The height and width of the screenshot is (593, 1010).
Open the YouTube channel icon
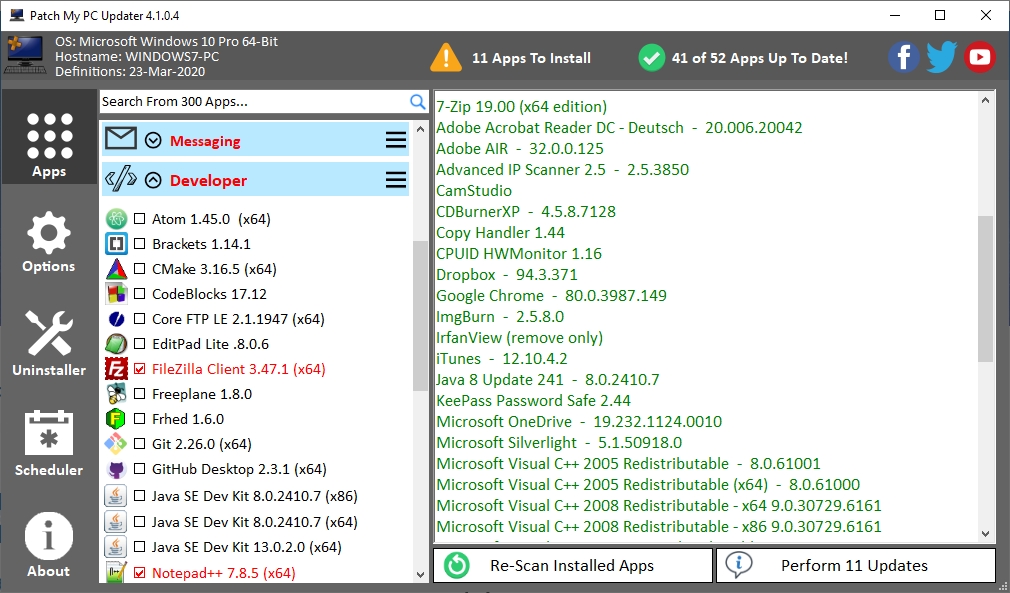(x=980, y=57)
